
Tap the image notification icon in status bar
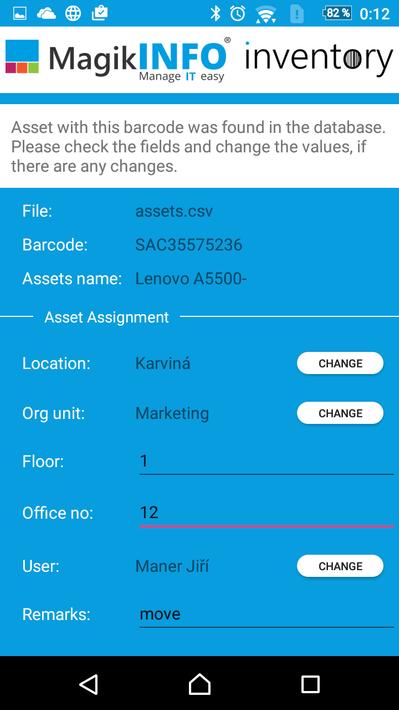(x=19, y=13)
